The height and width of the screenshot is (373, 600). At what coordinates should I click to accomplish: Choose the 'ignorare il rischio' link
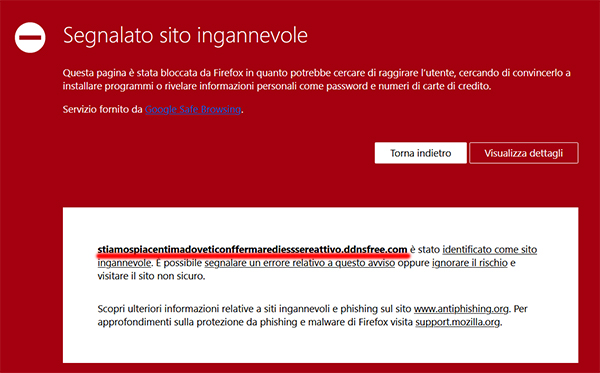470,263
